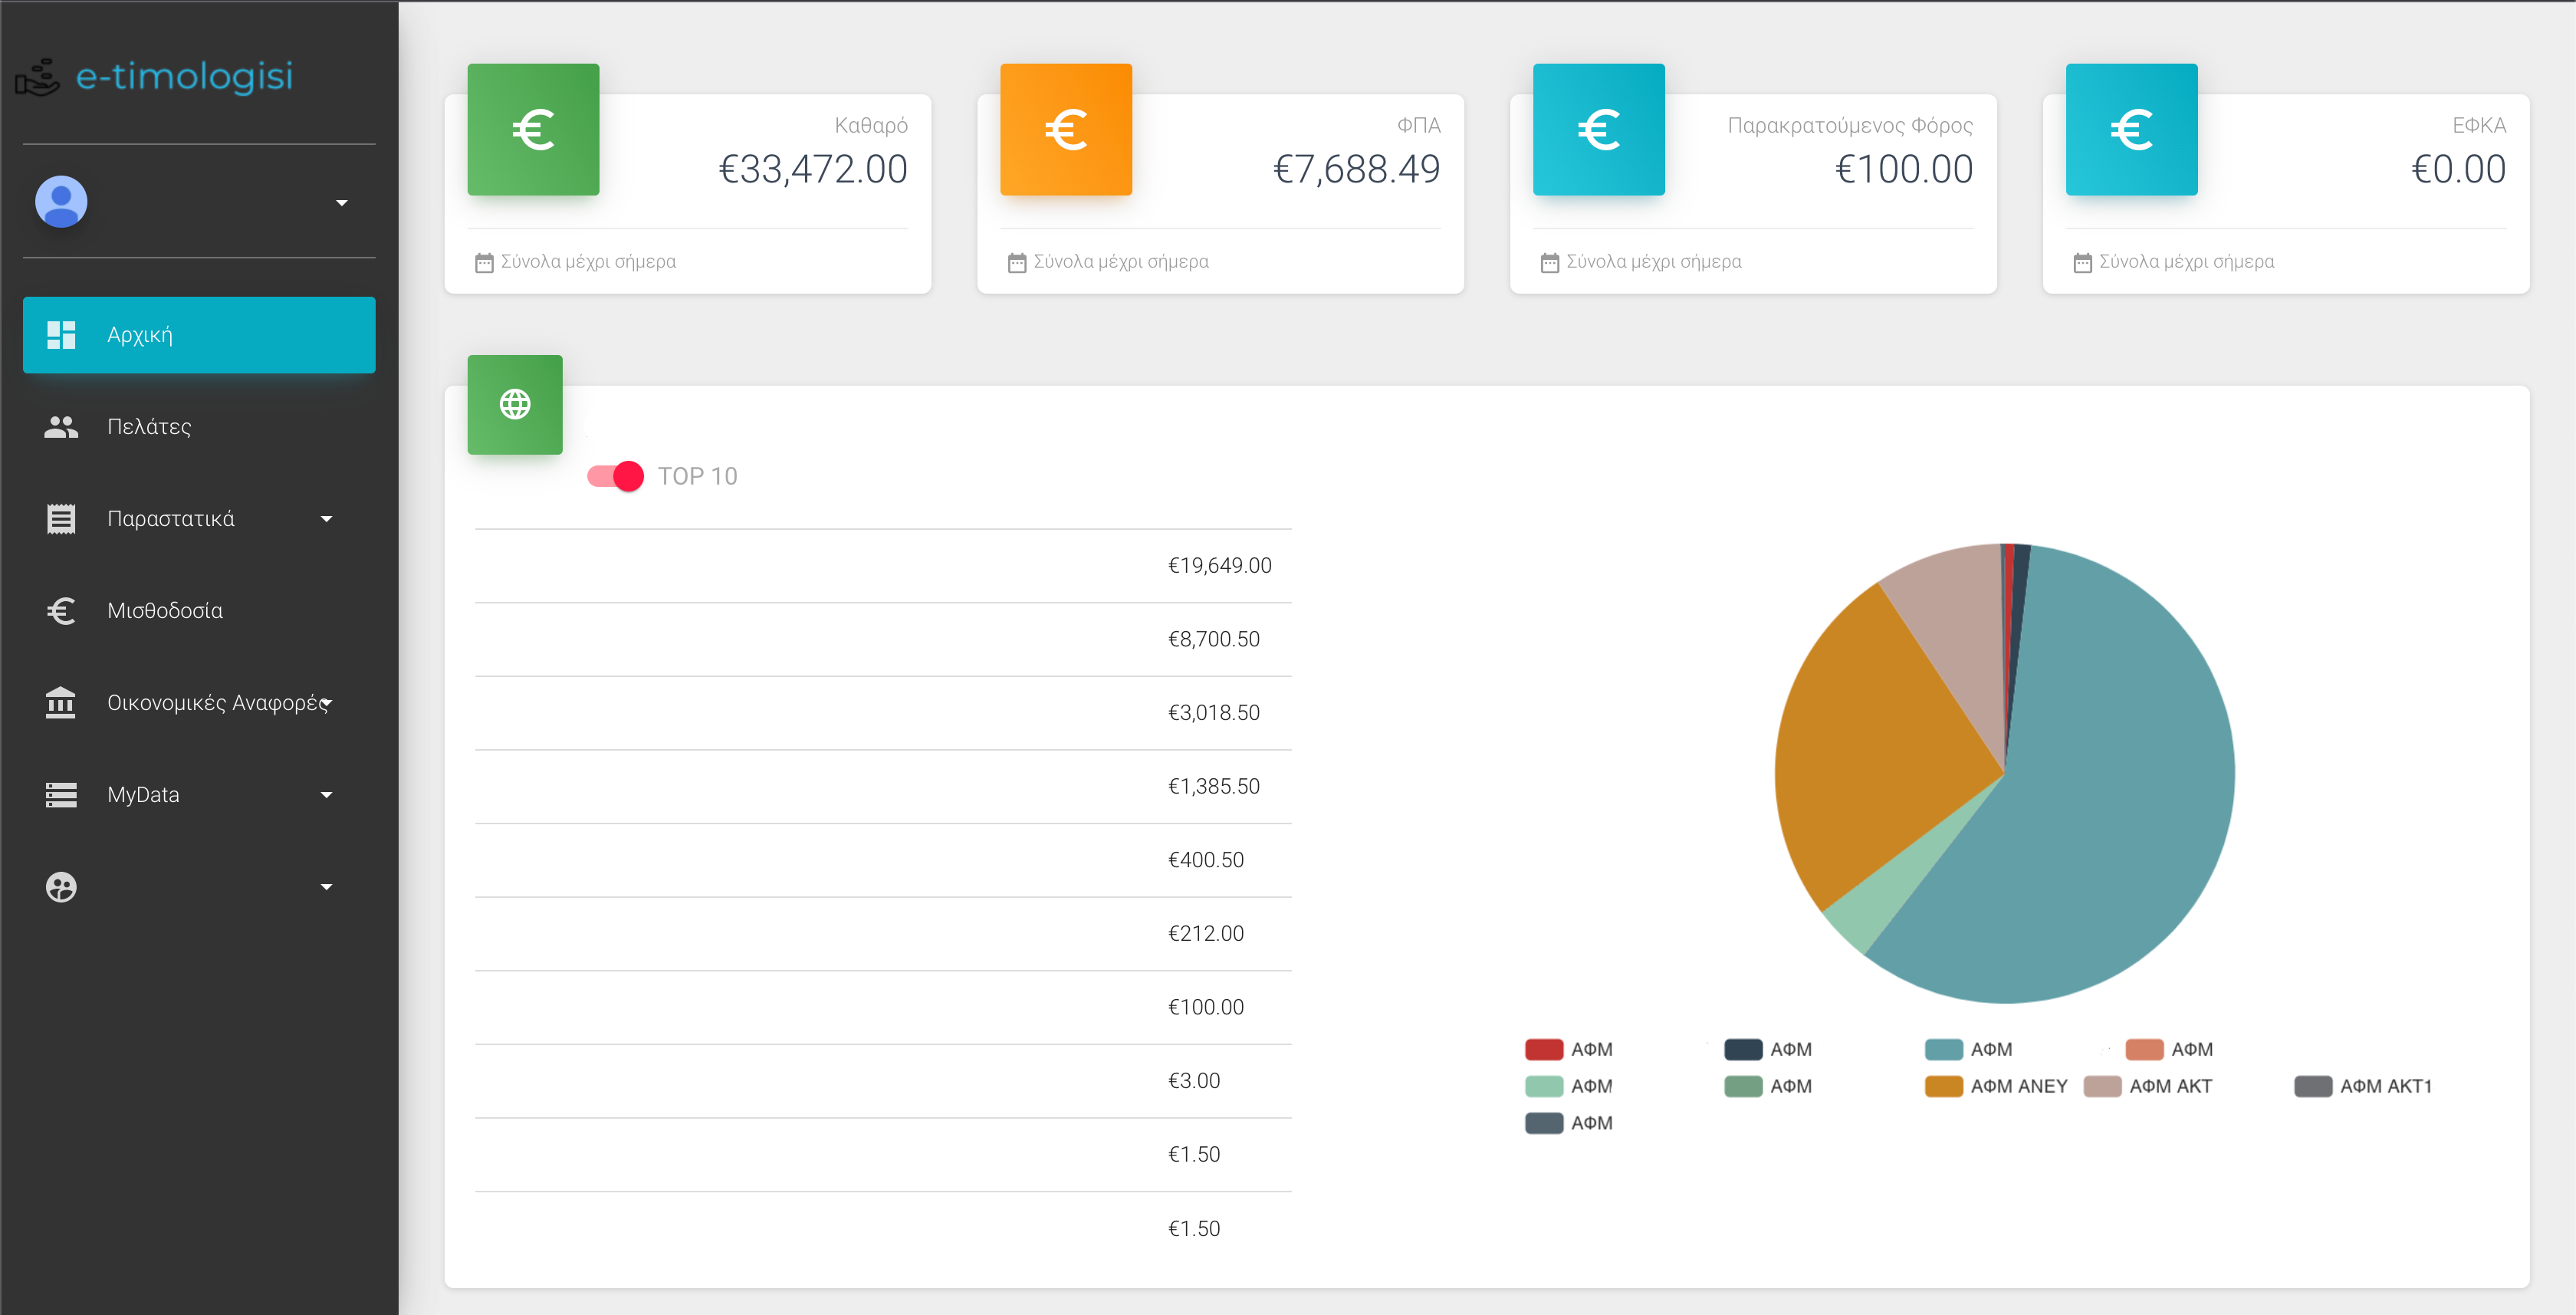Select the €3,018.50 table row

(x=883, y=713)
